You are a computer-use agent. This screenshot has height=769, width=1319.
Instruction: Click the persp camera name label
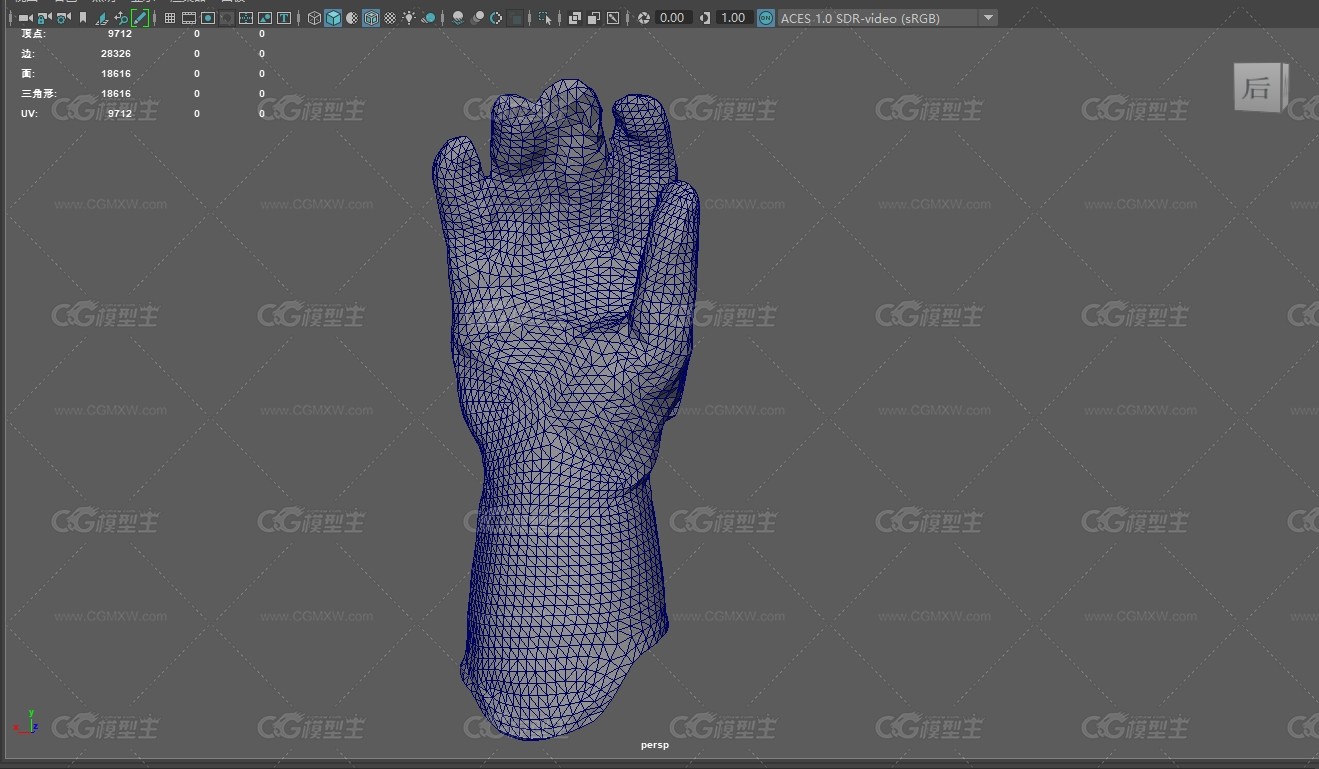(655, 745)
